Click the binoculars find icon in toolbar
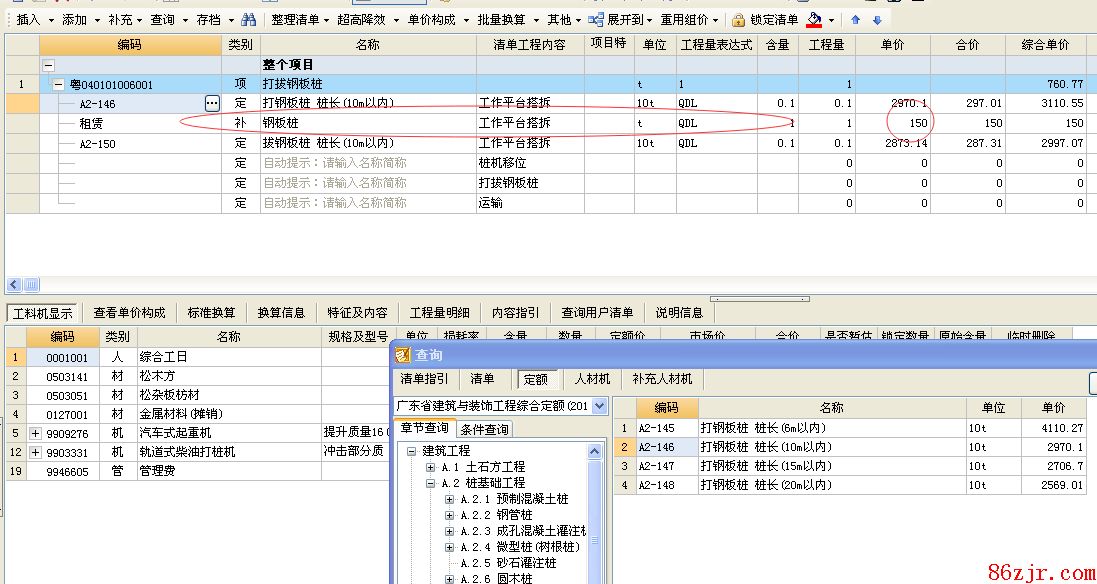The height and width of the screenshot is (584, 1097). pyautogui.click(x=249, y=19)
